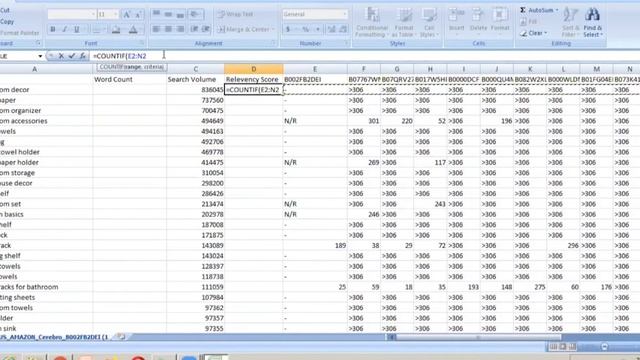Click the Copy command in Clipboard group
The image size is (640, 360).
tap(7, 22)
